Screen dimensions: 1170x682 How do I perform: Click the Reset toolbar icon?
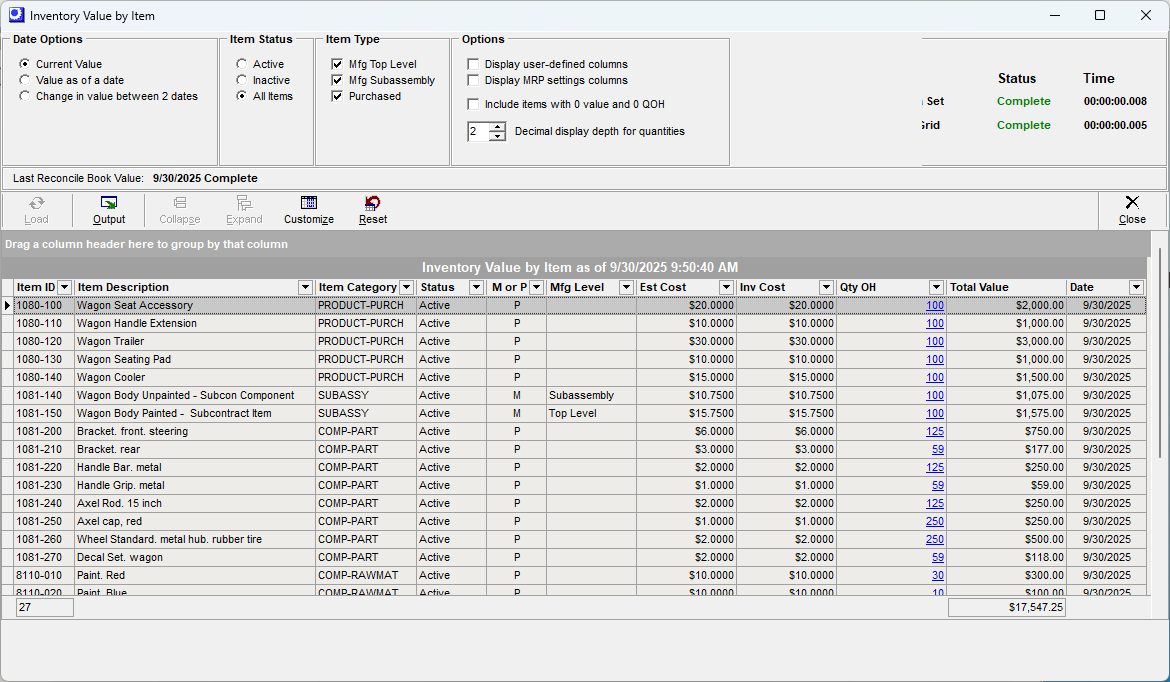click(x=372, y=210)
